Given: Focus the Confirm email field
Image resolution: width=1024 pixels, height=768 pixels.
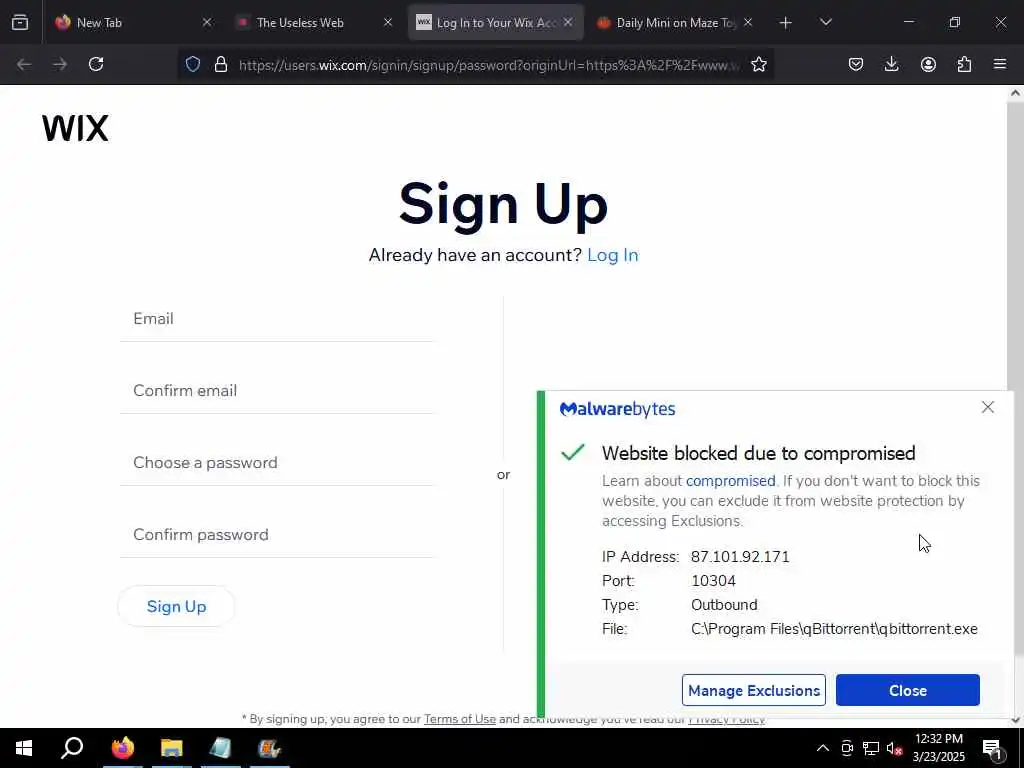Looking at the screenshot, I should pos(277,391).
